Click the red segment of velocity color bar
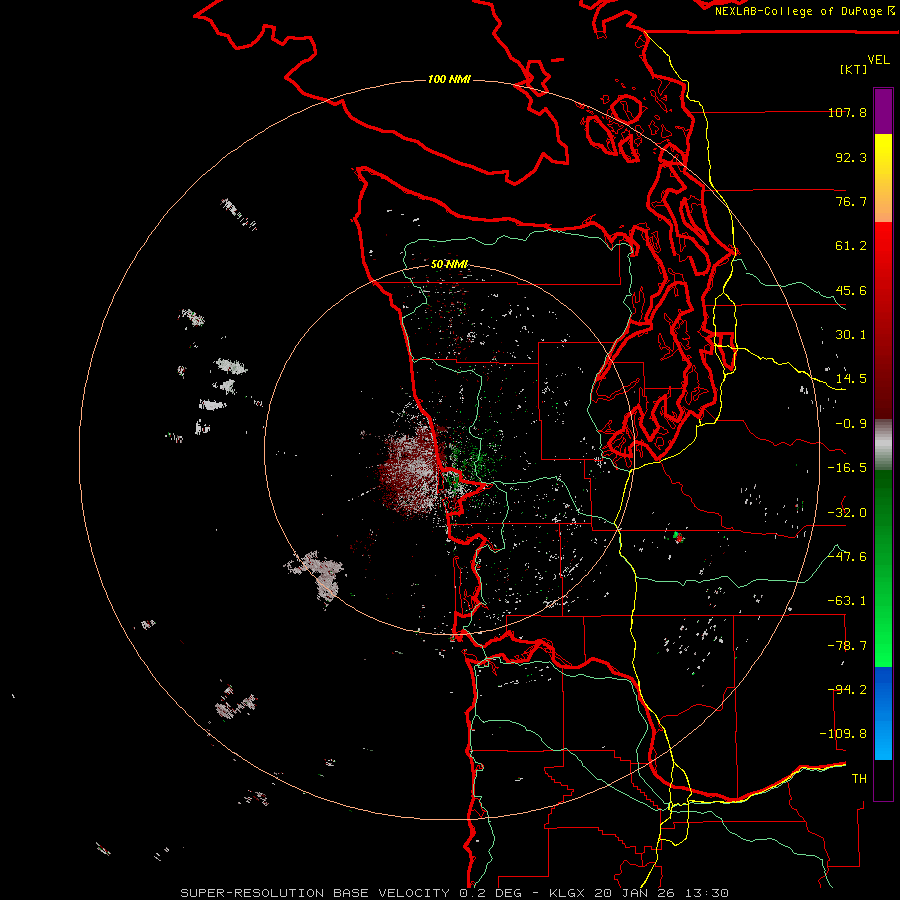 tap(883, 320)
